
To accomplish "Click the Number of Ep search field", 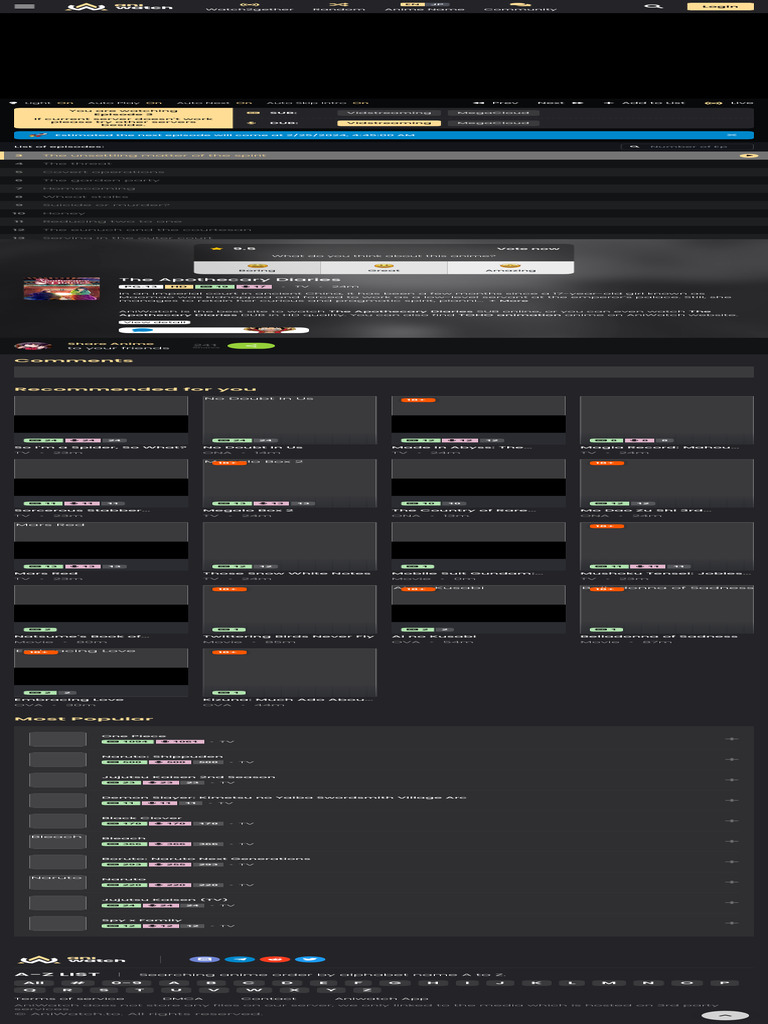I will pos(687,147).
